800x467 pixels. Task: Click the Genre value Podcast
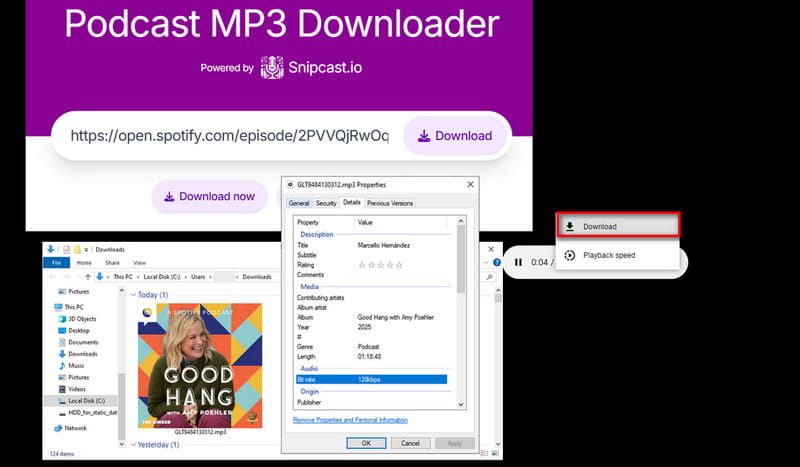click(368, 347)
